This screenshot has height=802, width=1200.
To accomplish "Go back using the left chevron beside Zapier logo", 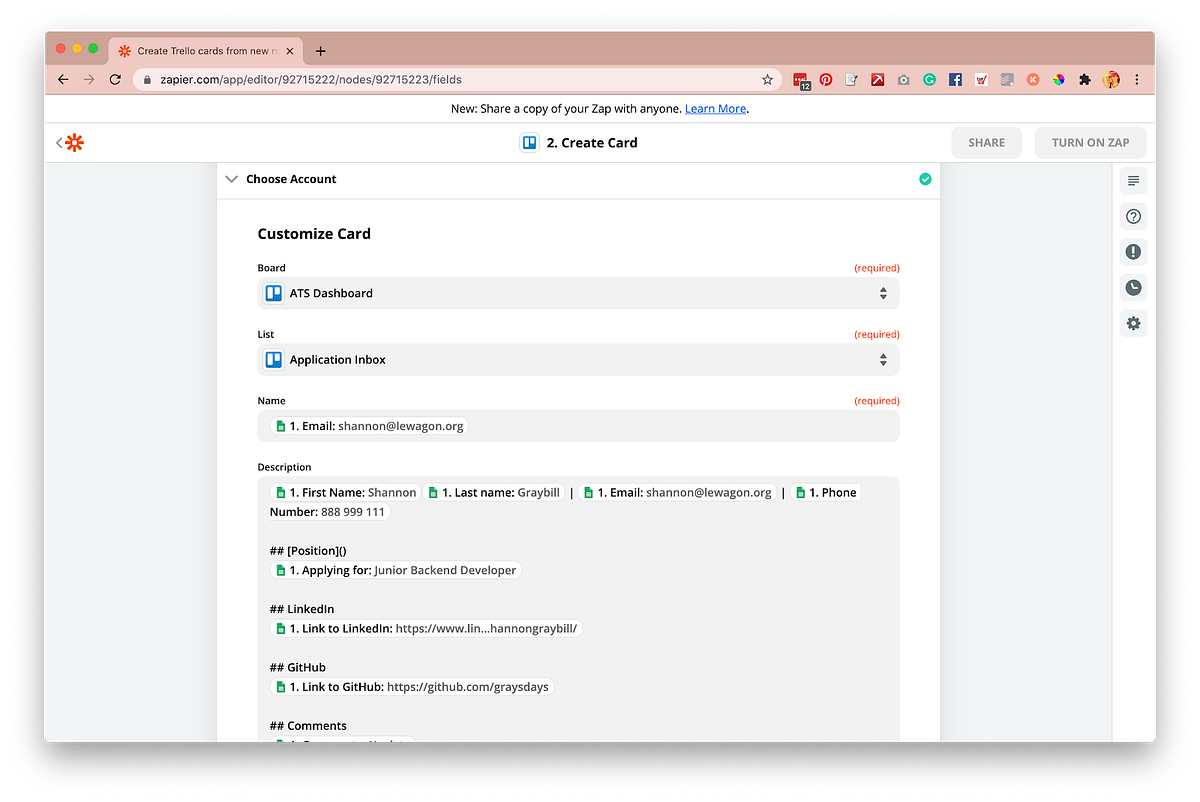I will [x=59, y=143].
